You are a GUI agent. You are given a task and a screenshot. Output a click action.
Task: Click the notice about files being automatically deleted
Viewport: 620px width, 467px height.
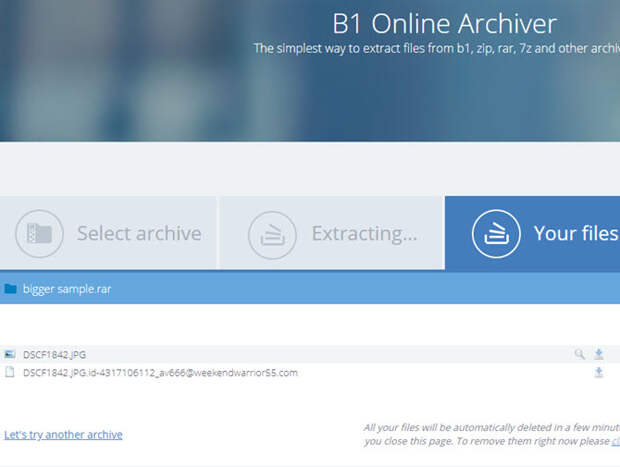491,434
